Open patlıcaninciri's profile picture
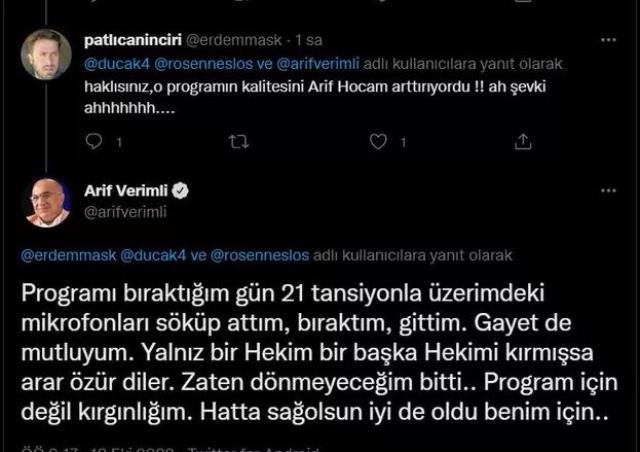Screen dimensions: 640x452 47,54
